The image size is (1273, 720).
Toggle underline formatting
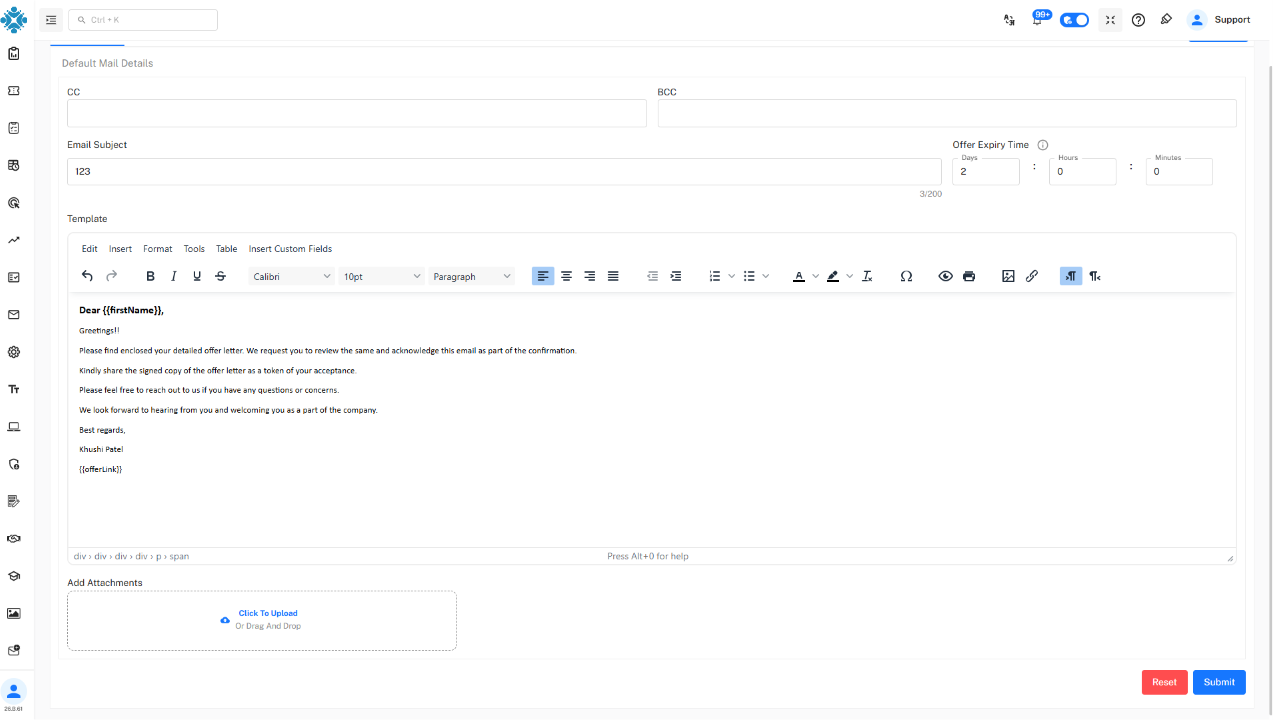point(197,276)
